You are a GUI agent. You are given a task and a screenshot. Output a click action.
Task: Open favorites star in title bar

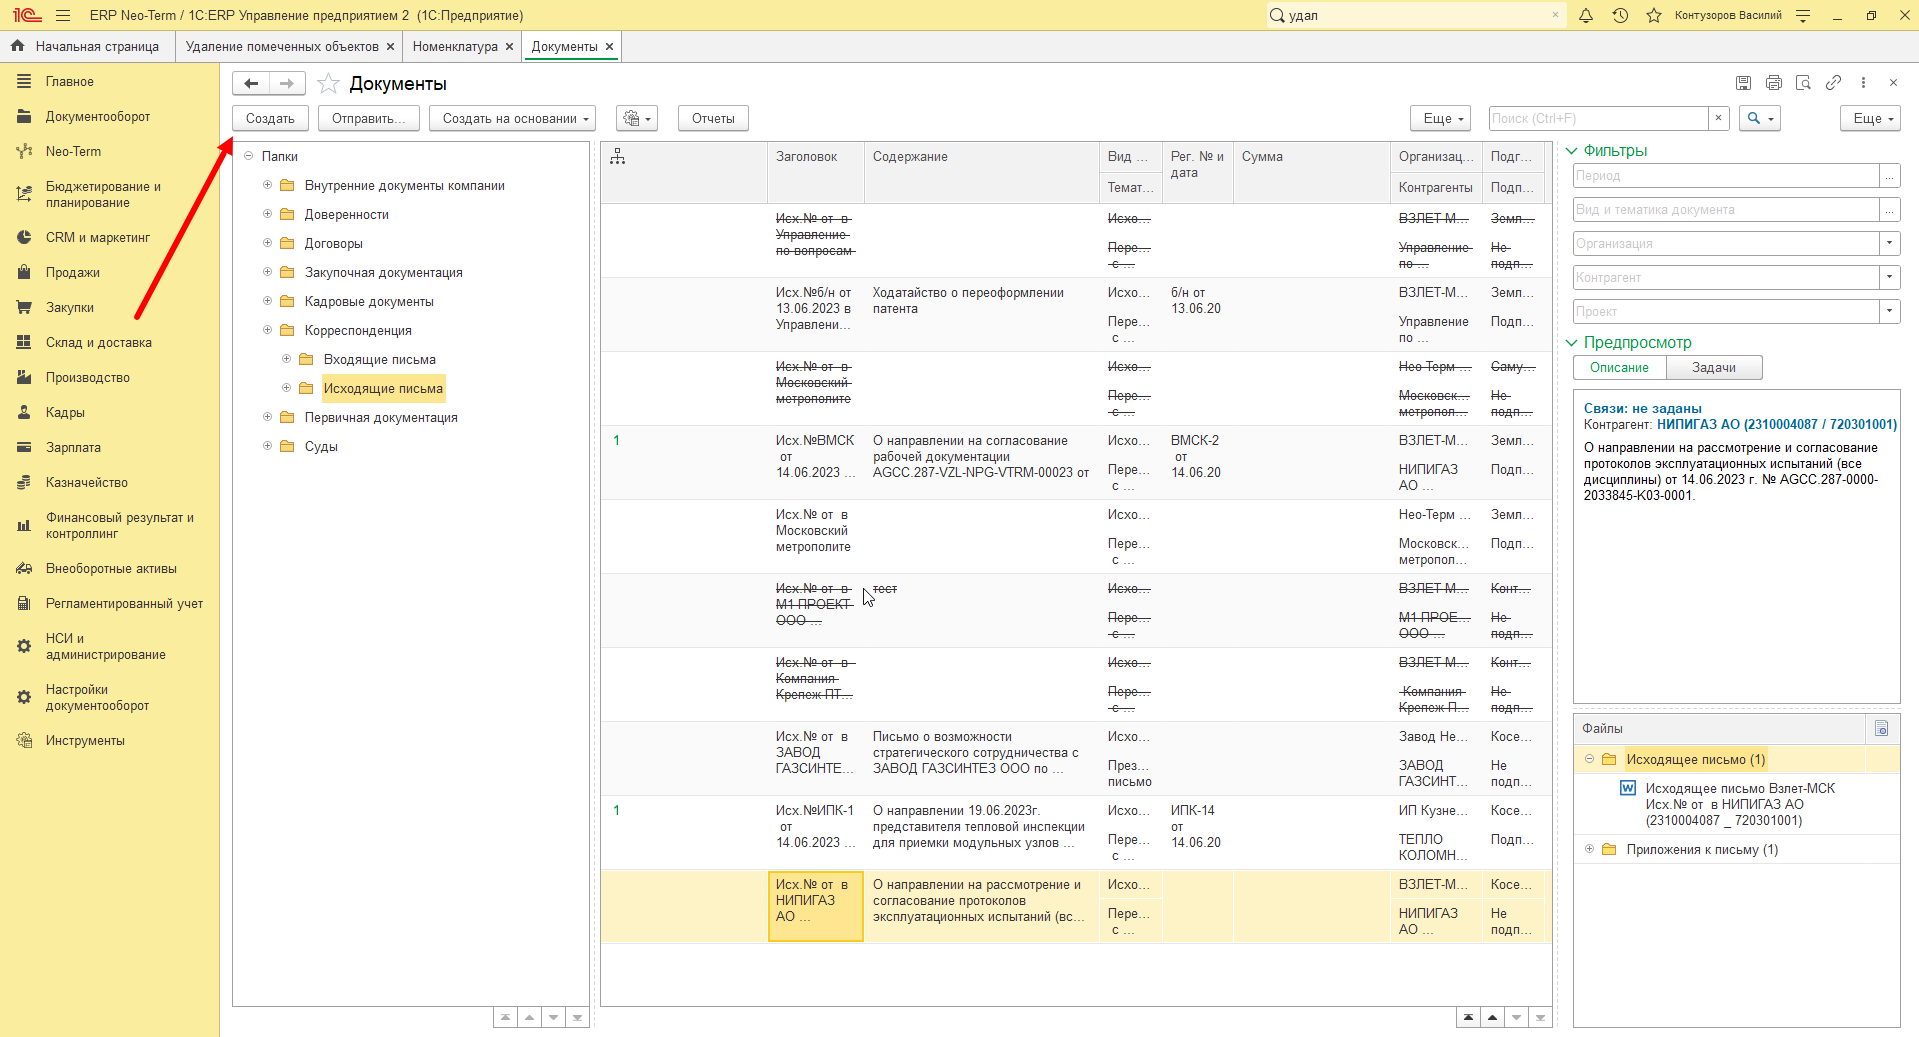(1654, 15)
